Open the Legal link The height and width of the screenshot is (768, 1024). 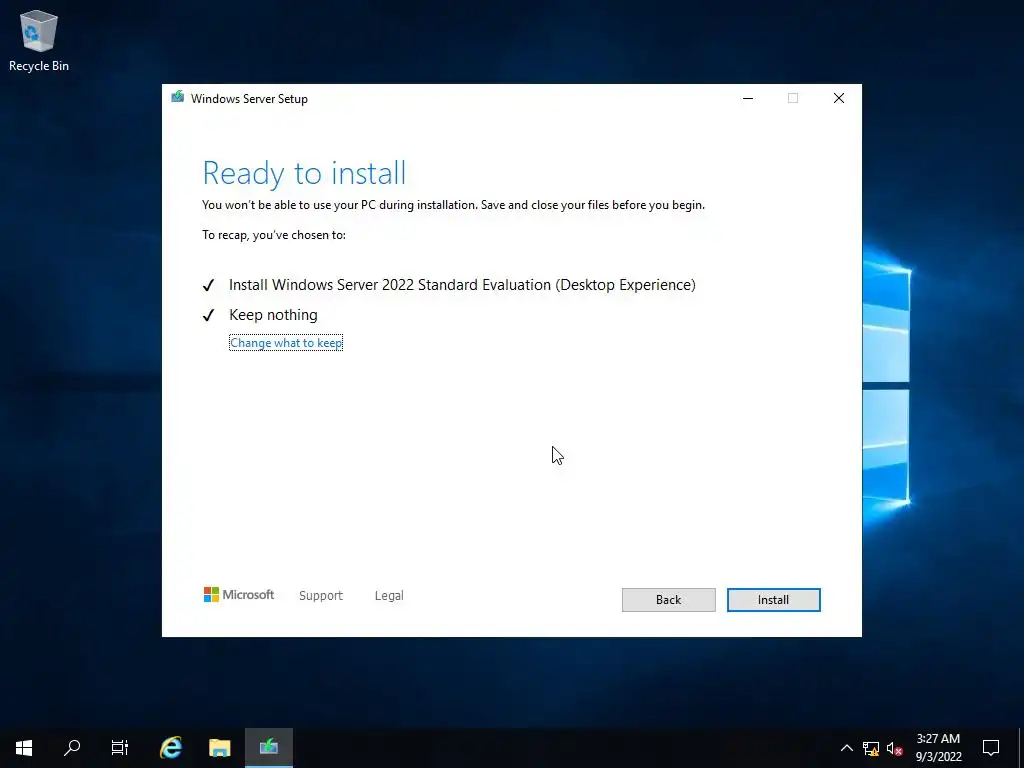[389, 596]
